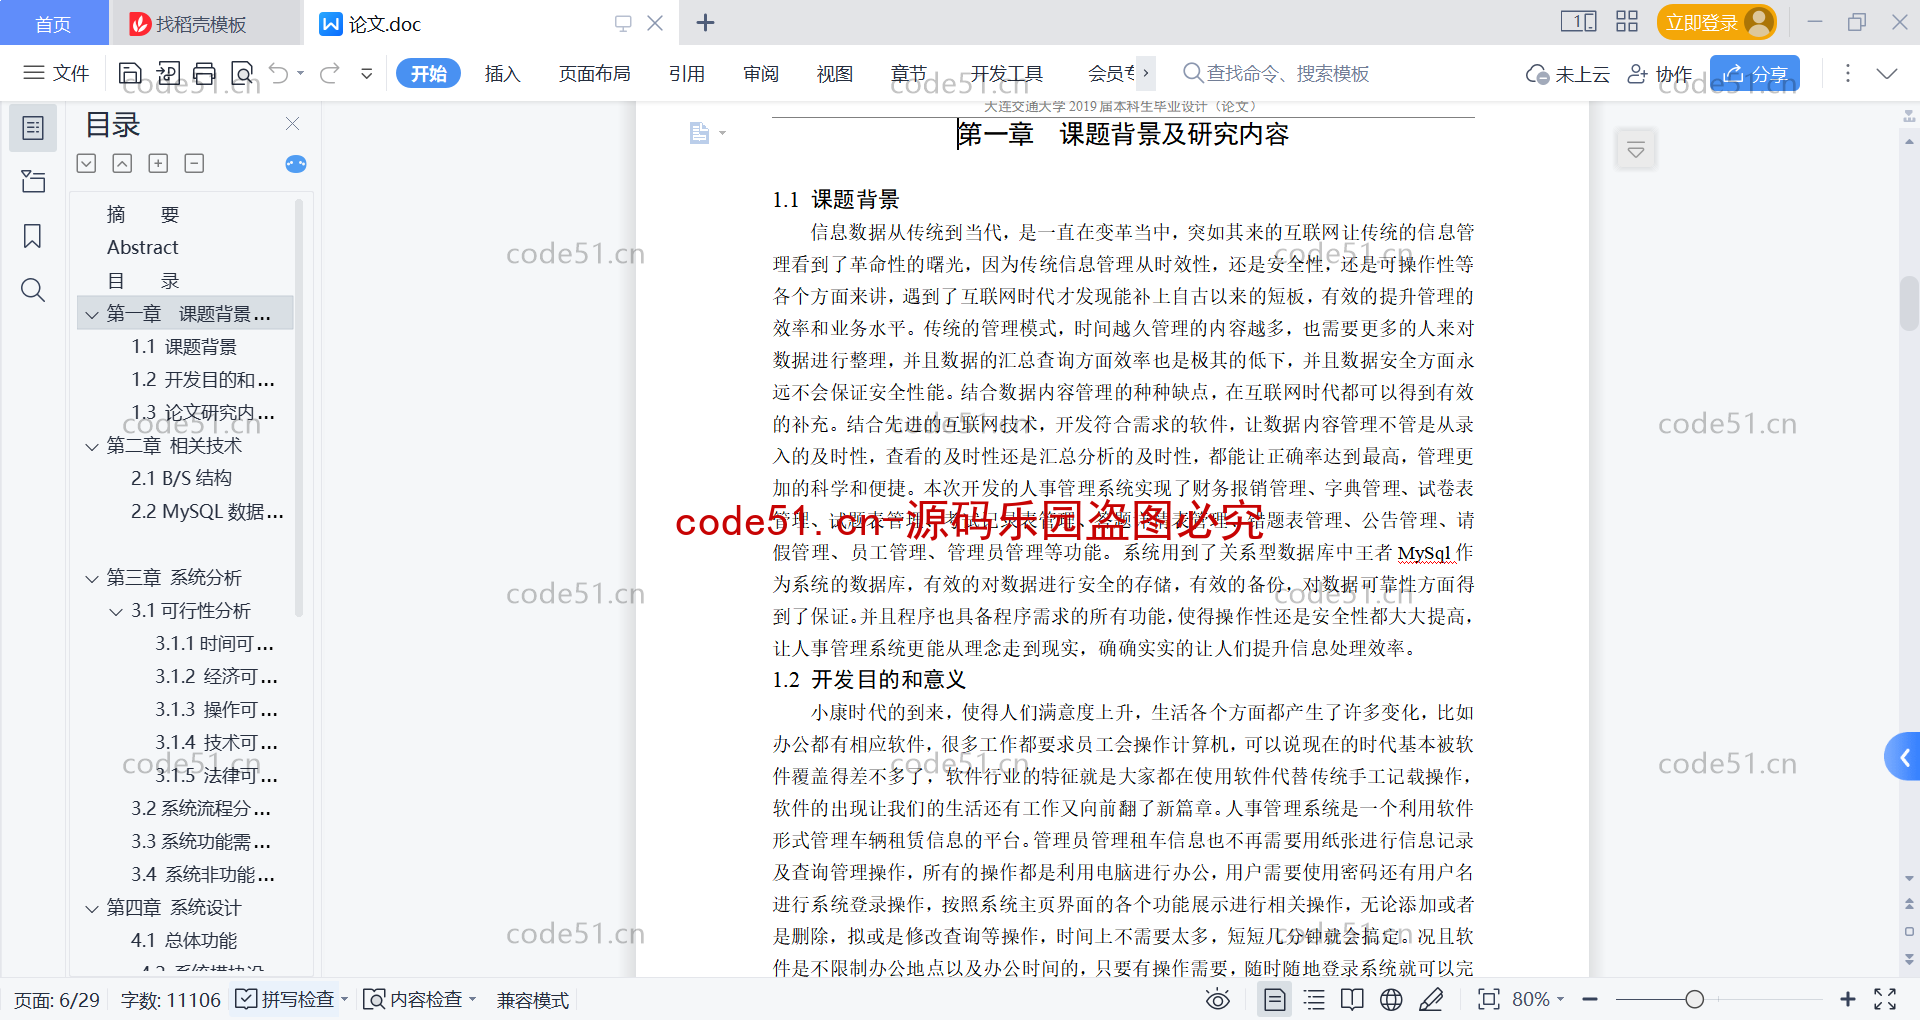The width and height of the screenshot is (1920, 1020).
Task: Open the 80% zoom level dropdown
Action: pyautogui.click(x=1538, y=999)
